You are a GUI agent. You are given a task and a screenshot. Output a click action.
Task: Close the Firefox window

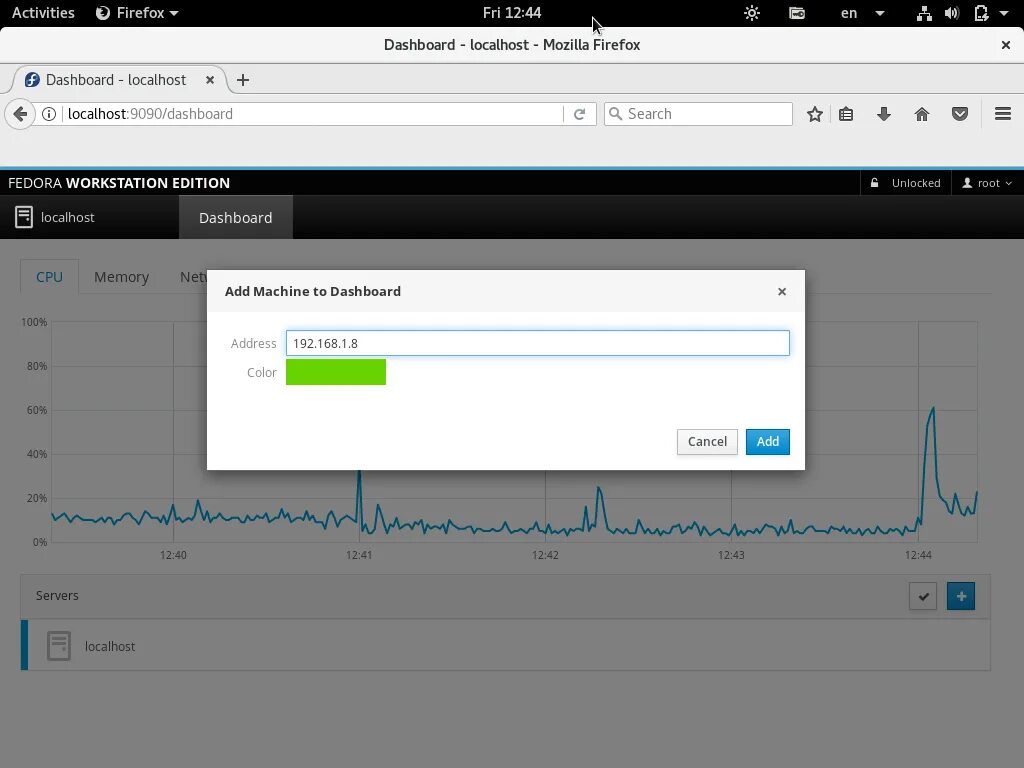pos(1006,45)
